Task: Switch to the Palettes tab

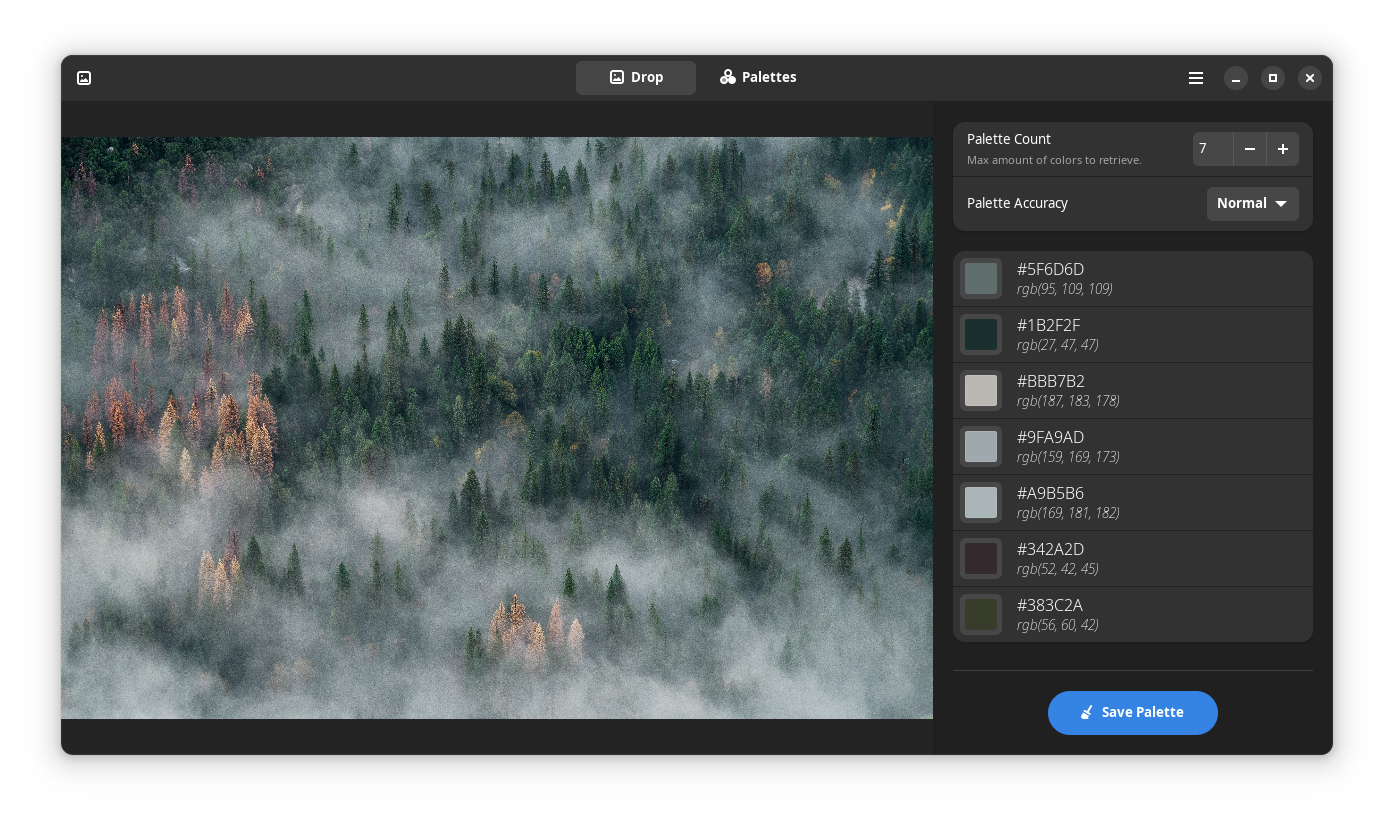Action: click(758, 78)
